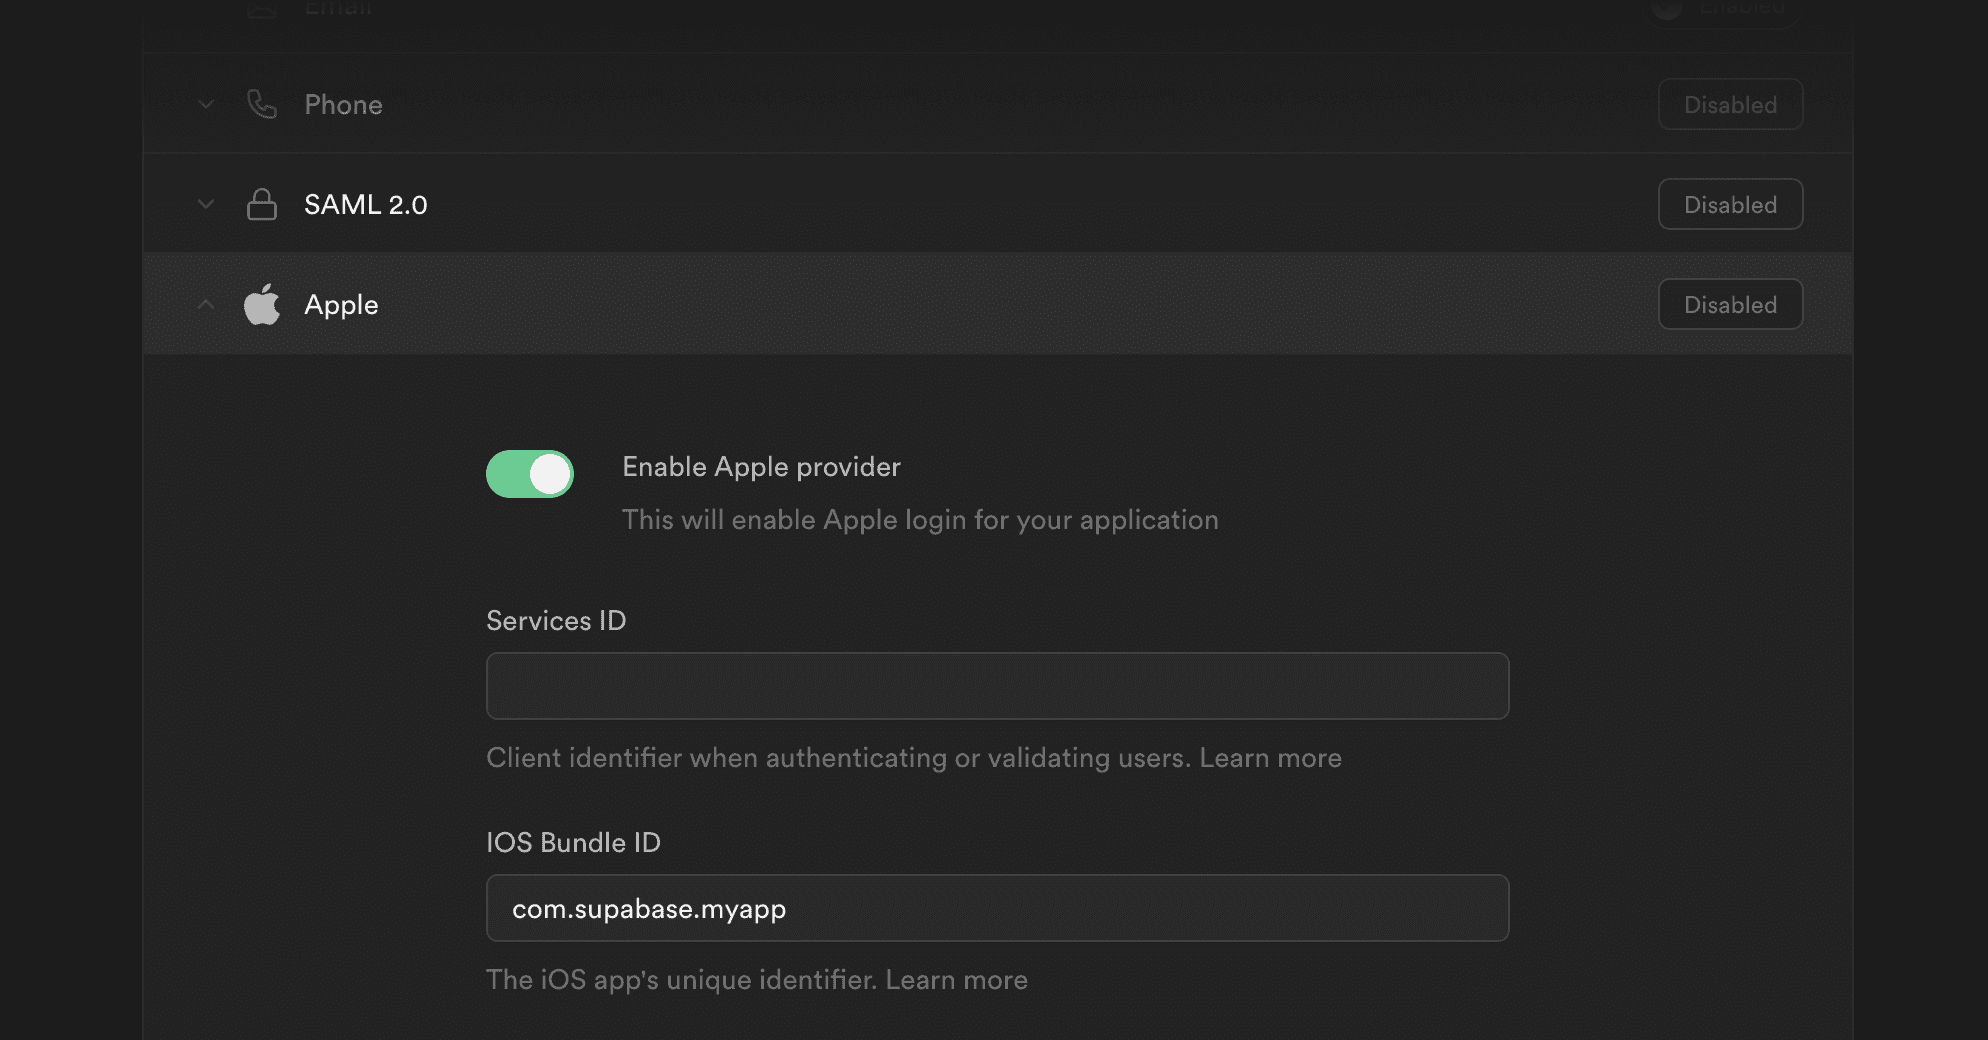
Task: Click the IOS Bundle ID field label
Action: click(x=573, y=843)
